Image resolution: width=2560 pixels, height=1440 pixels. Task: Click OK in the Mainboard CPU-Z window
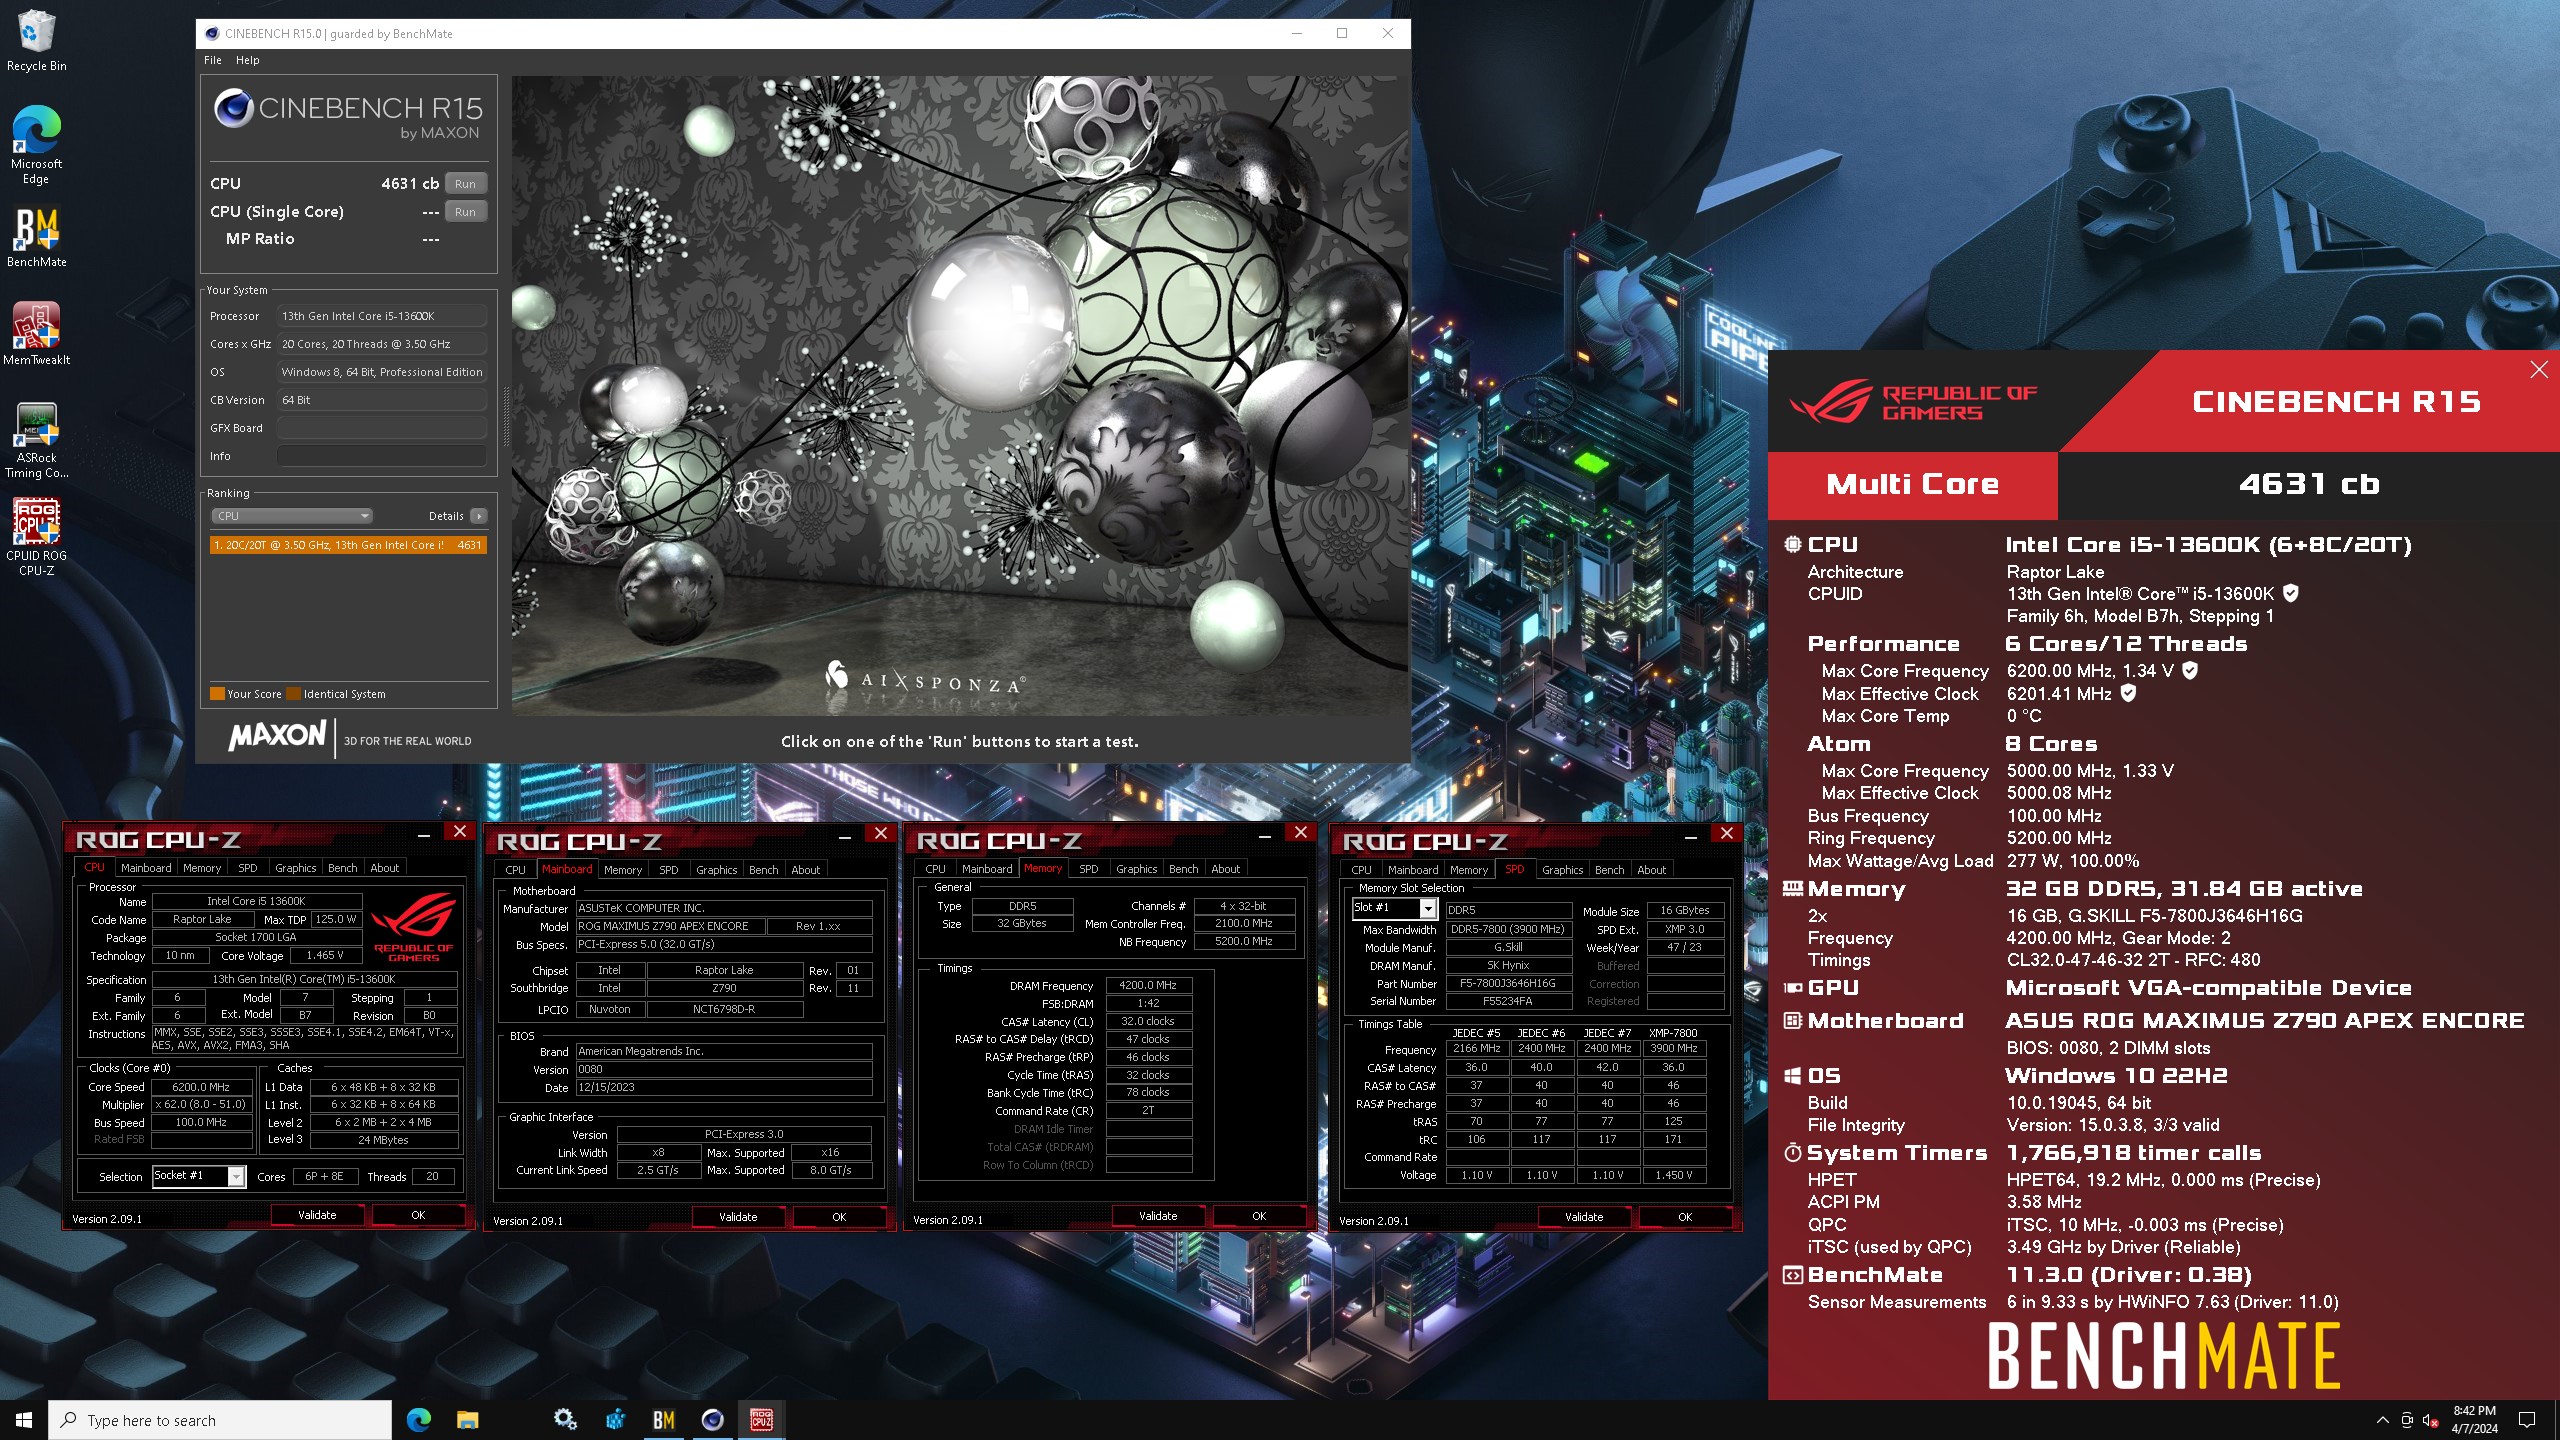839,1217
